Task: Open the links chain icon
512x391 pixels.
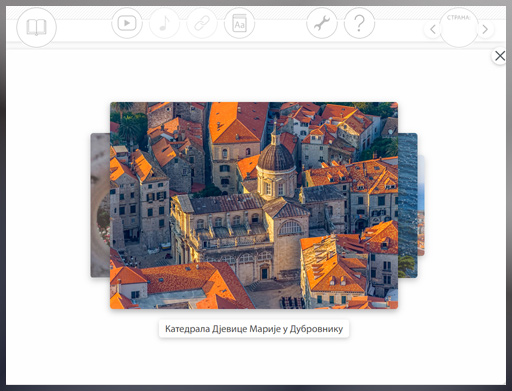Action: point(202,23)
